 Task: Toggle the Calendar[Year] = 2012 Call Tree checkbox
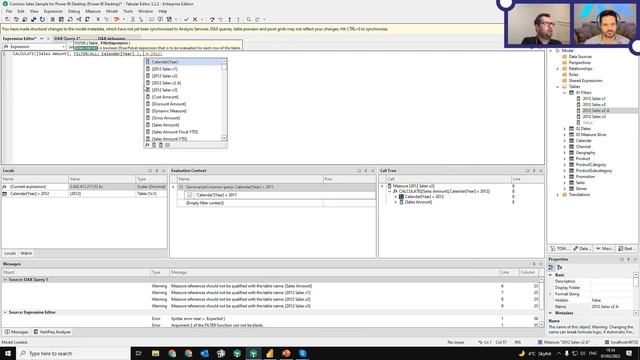401,197
